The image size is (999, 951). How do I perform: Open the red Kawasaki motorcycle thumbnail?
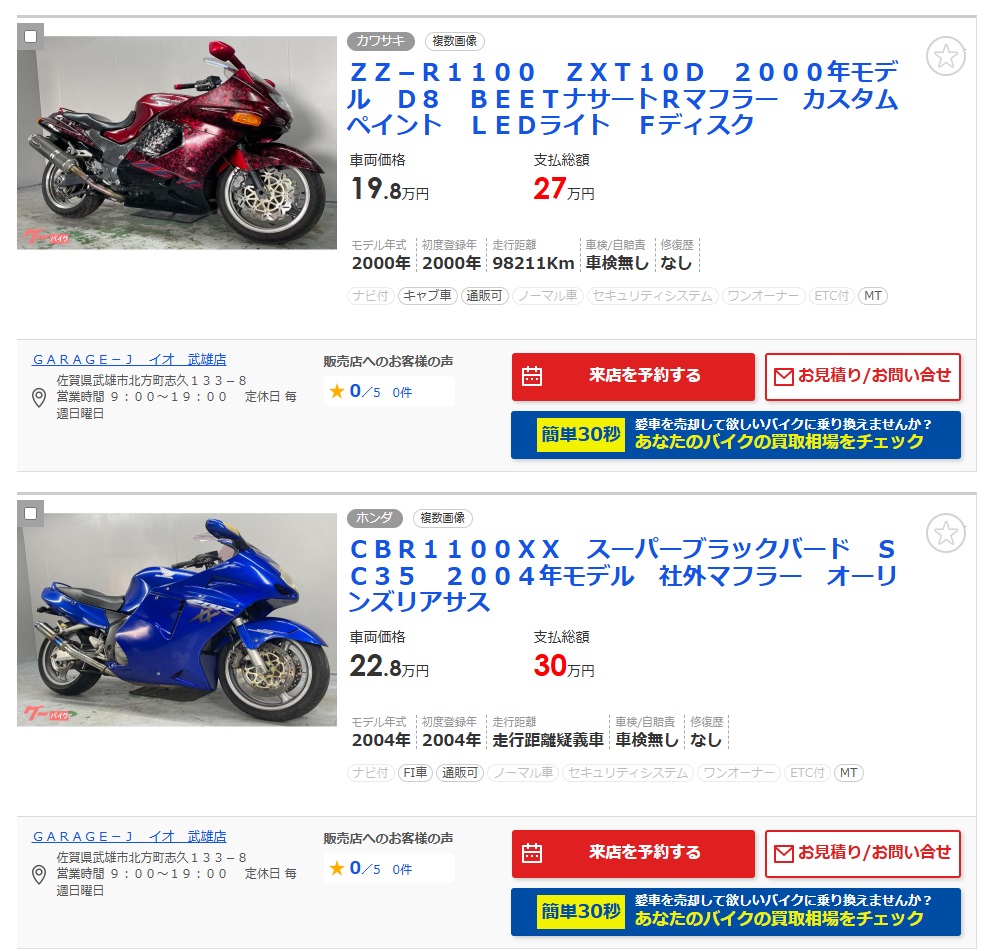[176, 143]
